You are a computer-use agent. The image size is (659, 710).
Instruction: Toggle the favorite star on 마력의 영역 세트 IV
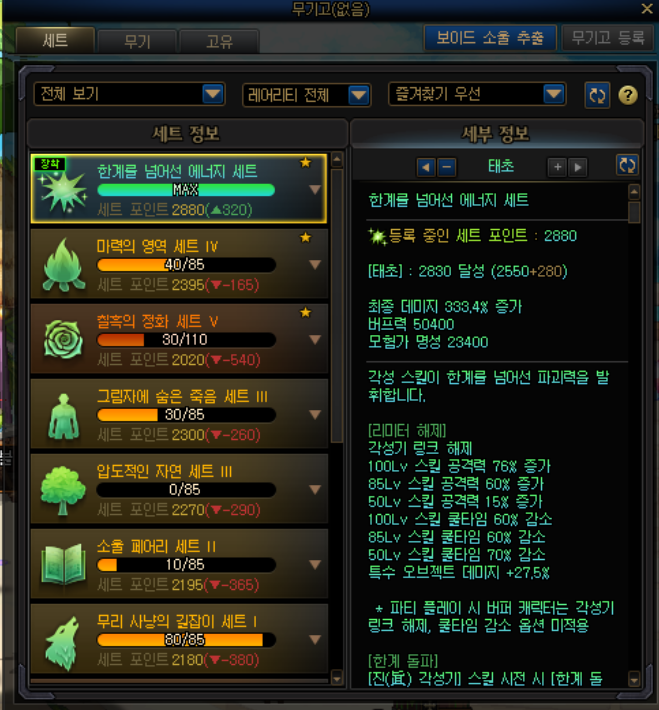click(306, 237)
